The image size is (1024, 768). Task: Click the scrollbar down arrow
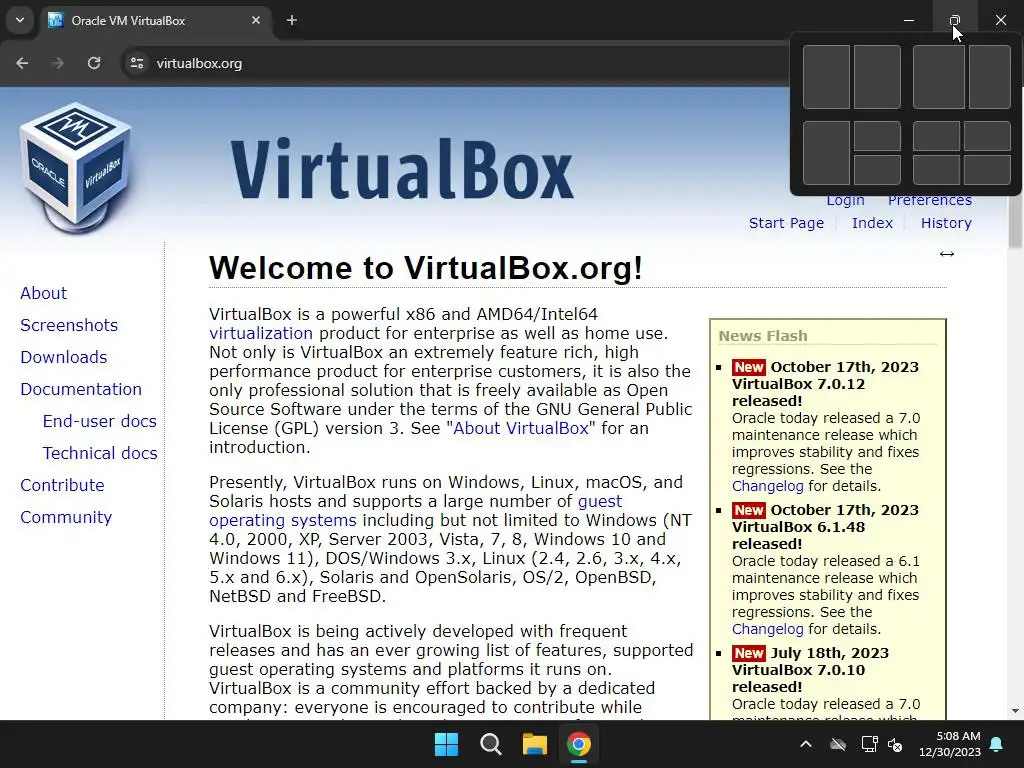1015,711
